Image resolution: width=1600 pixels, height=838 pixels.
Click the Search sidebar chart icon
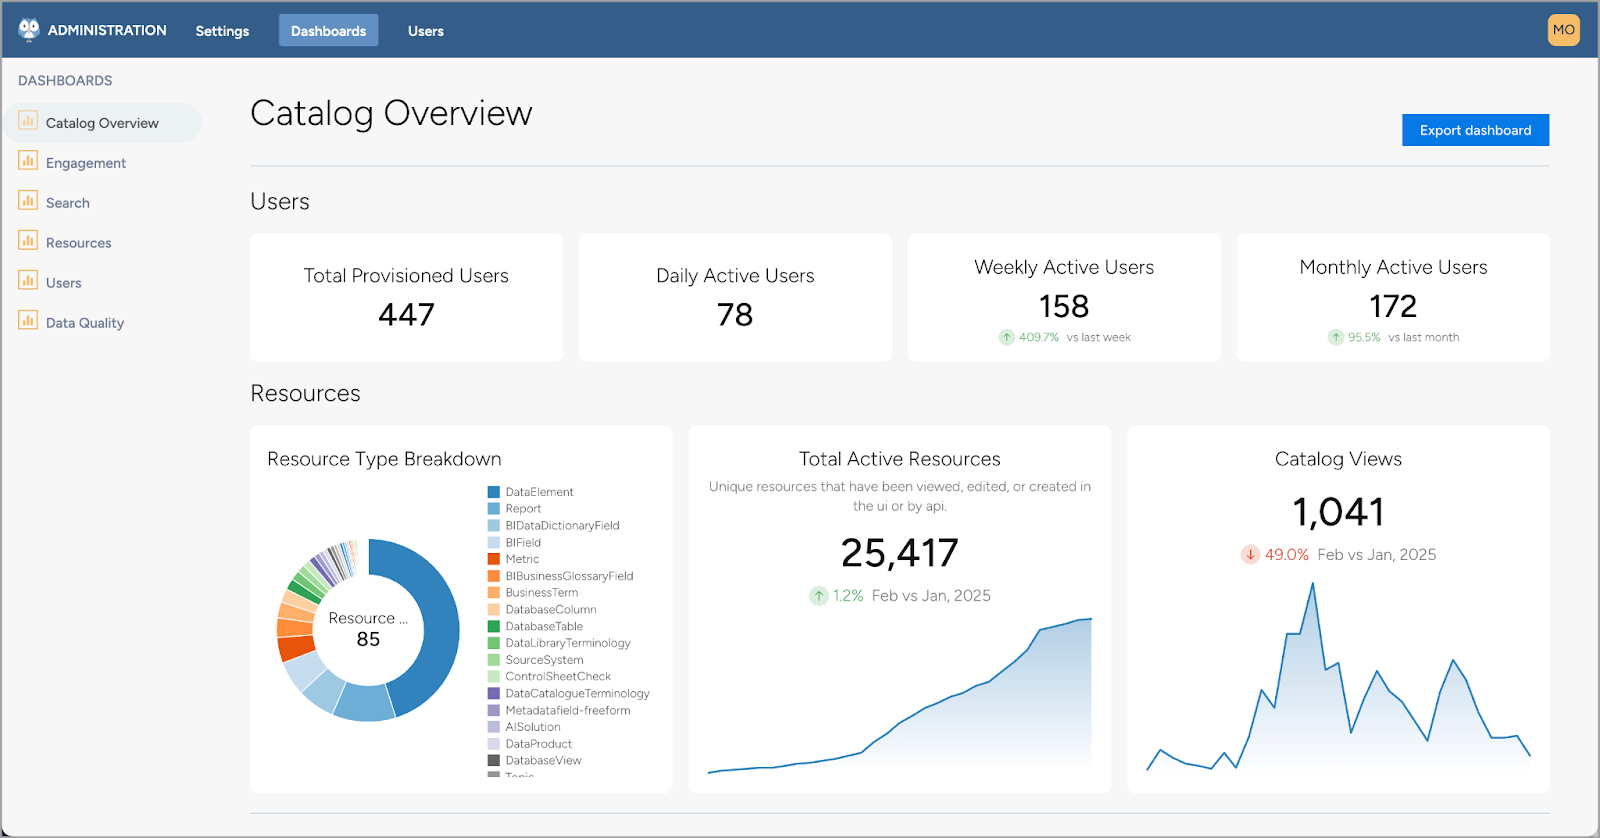[x=28, y=201]
